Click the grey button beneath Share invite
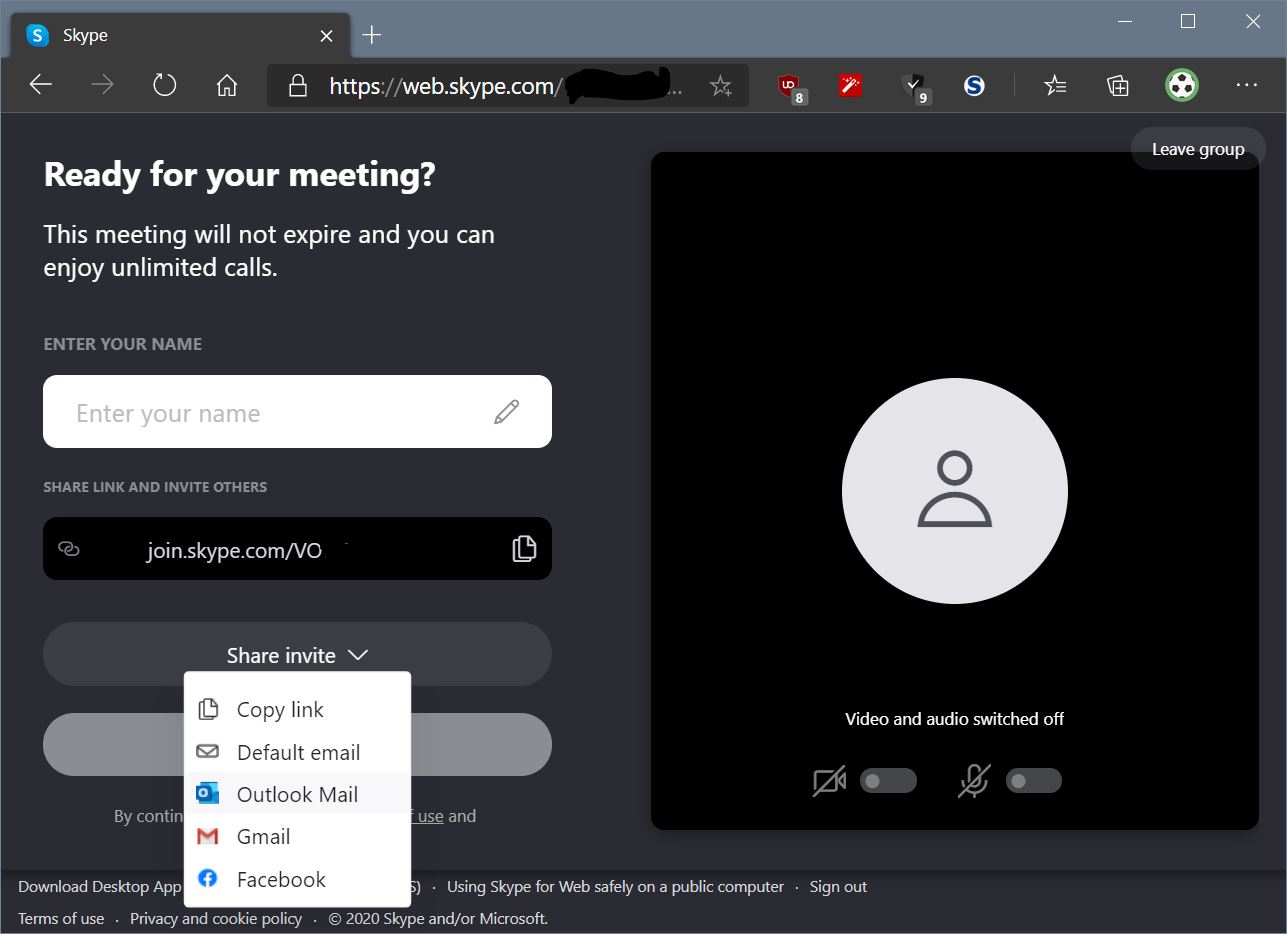1287x934 pixels. (x=297, y=744)
